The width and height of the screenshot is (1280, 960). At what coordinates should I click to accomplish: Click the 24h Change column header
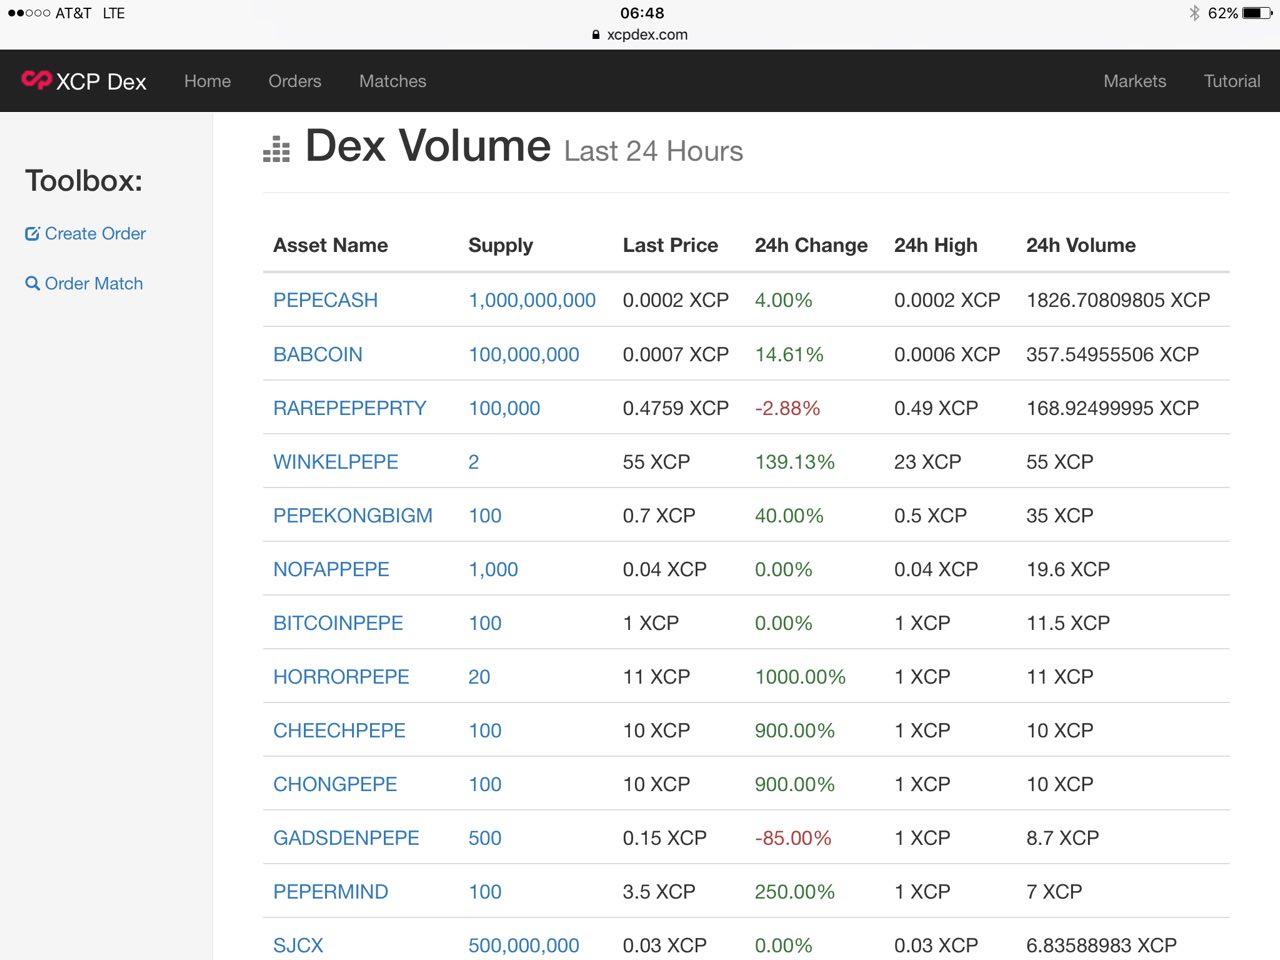pyautogui.click(x=811, y=246)
